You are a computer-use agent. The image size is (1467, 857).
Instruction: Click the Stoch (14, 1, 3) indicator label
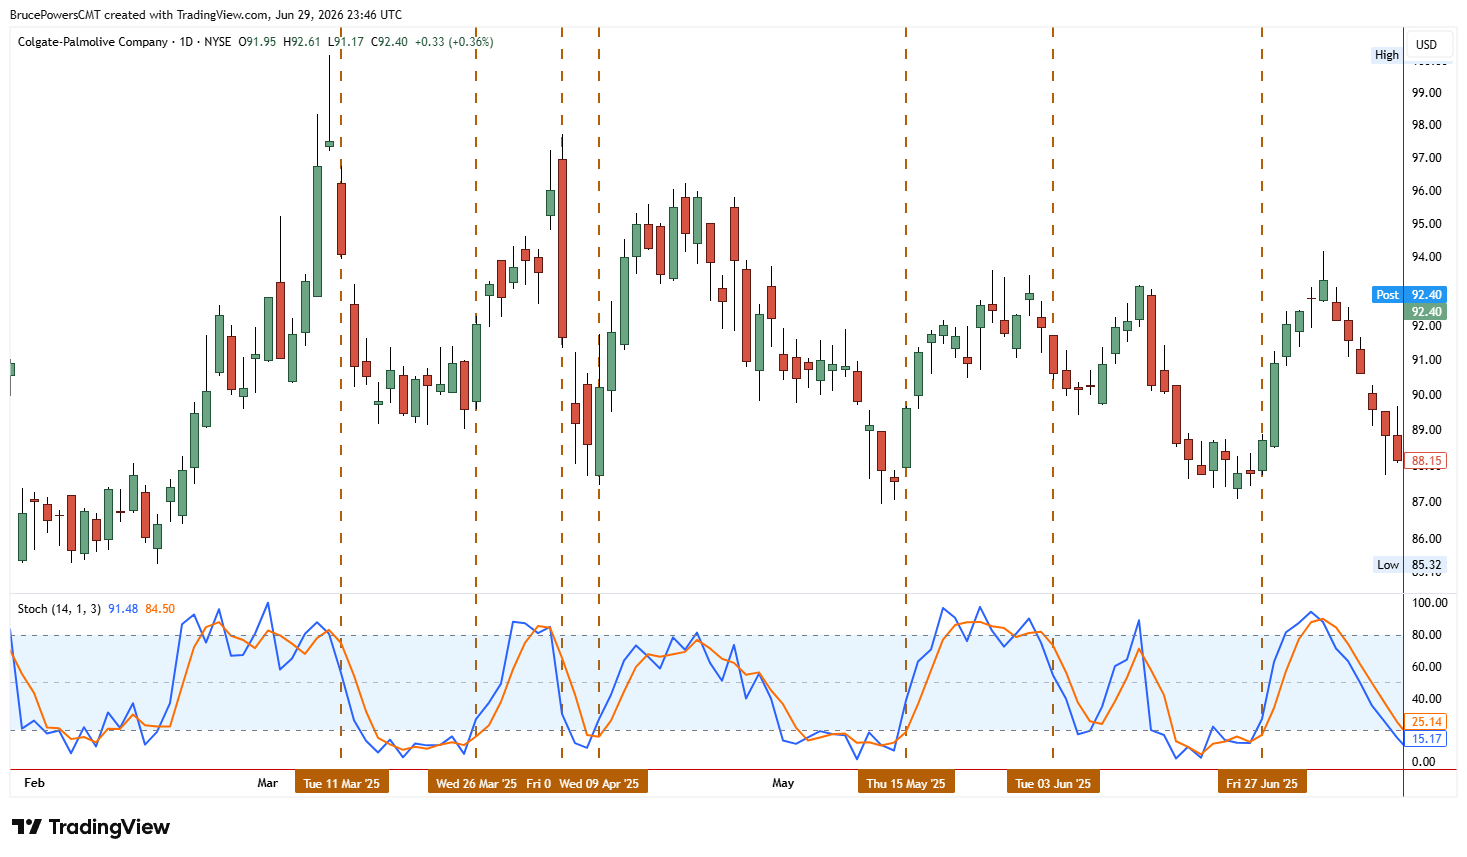click(x=59, y=609)
